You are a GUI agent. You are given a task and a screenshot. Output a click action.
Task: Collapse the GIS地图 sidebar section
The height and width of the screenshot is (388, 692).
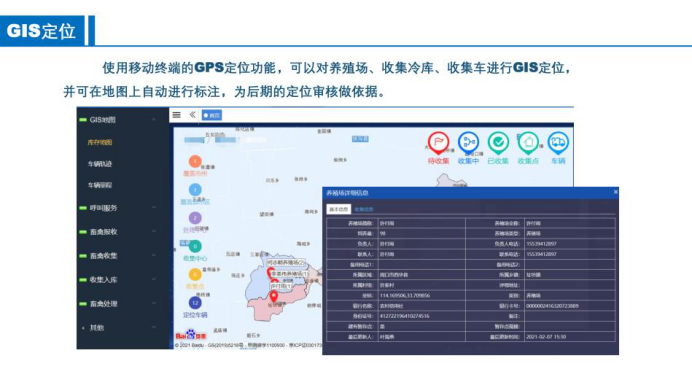coord(154,120)
